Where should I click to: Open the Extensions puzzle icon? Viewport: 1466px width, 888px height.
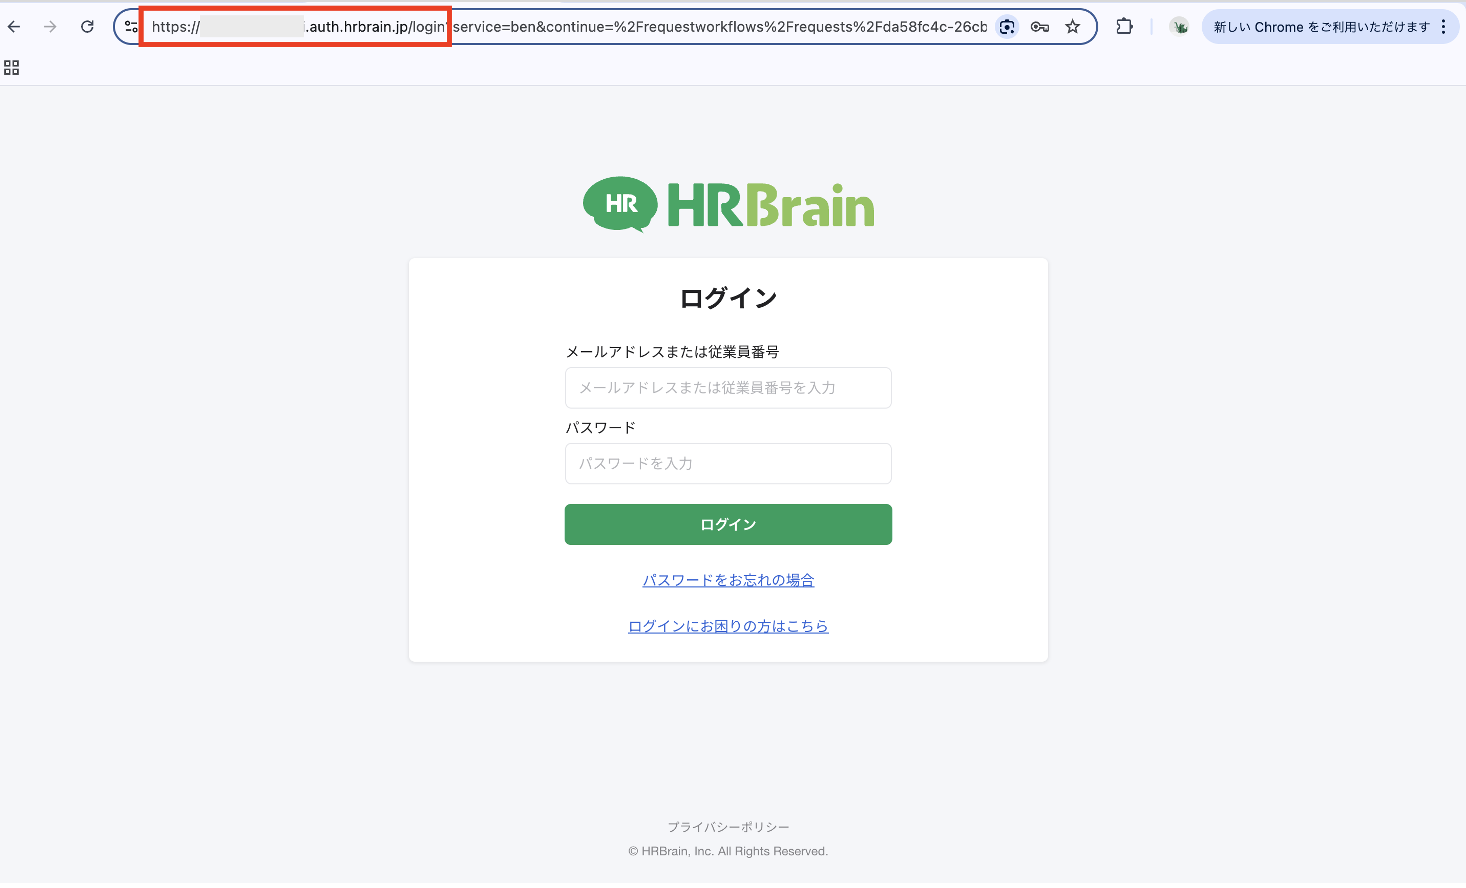(x=1125, y=27)
